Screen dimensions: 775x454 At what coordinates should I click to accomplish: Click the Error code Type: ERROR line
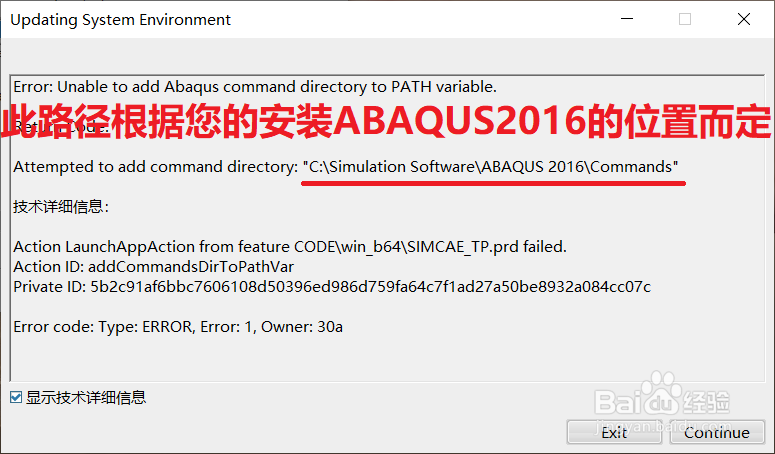pos(178,327)
